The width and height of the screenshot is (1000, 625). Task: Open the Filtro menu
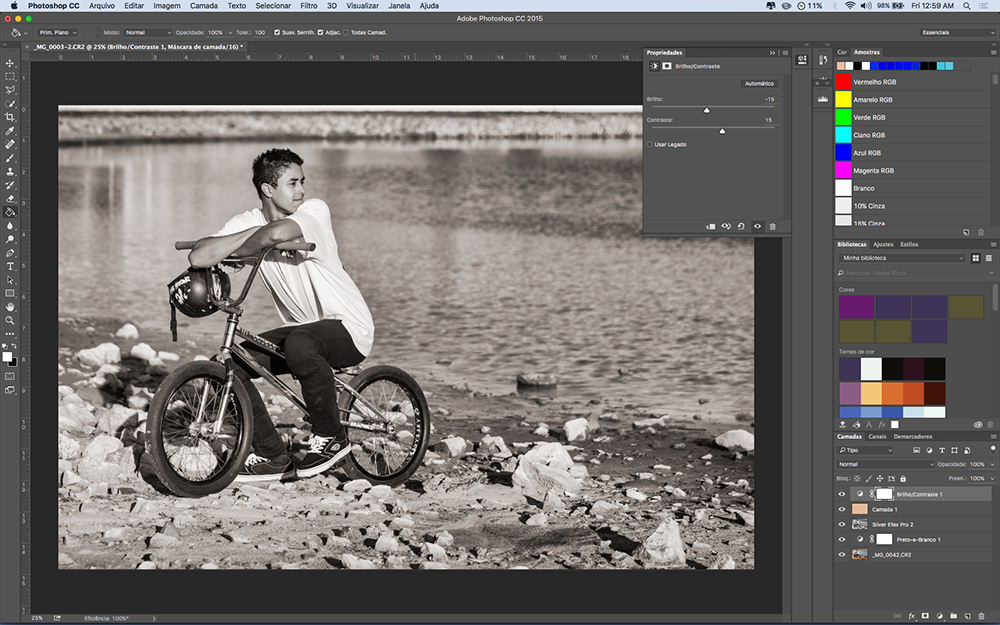[x=309, y=6]
